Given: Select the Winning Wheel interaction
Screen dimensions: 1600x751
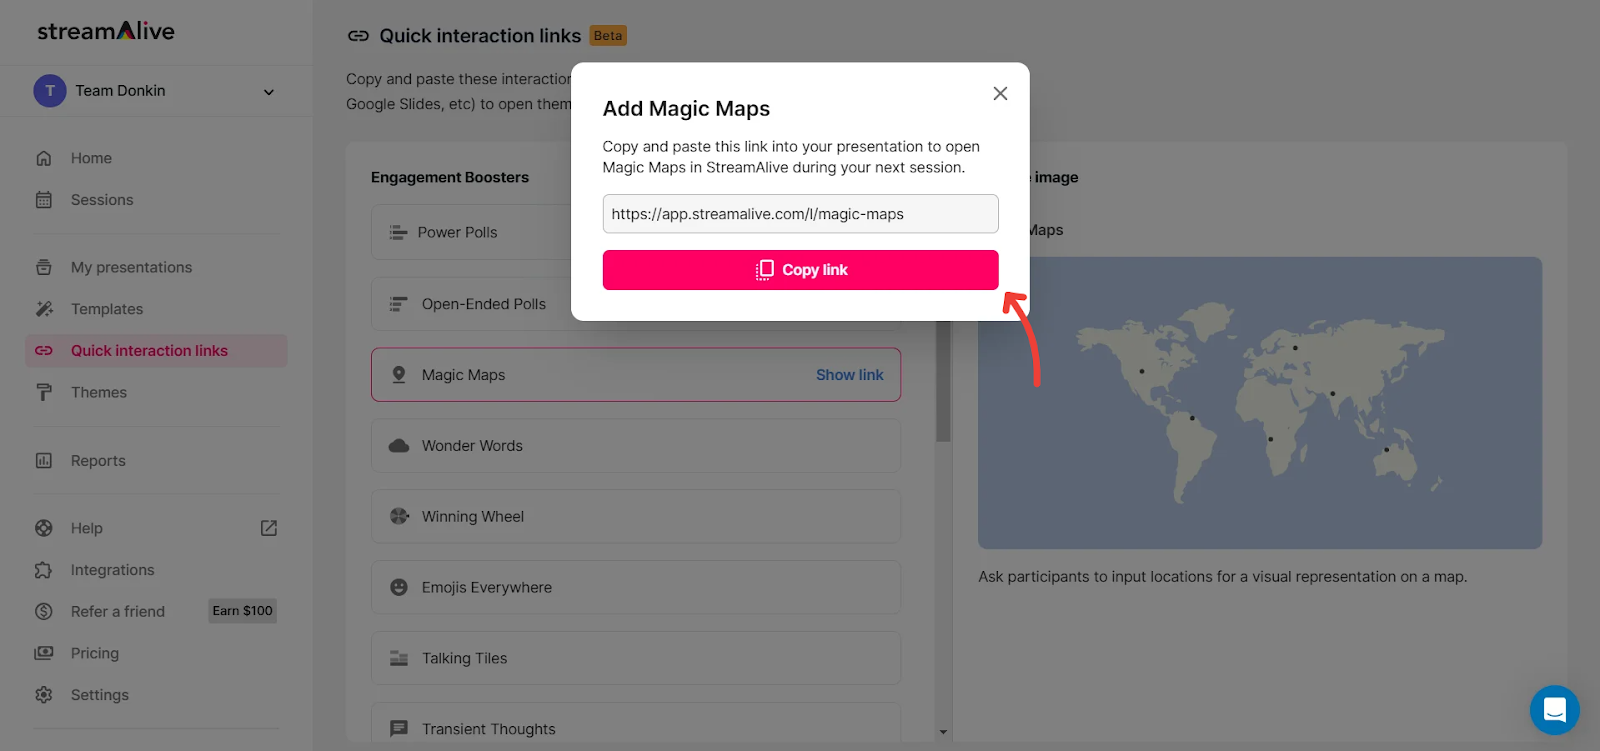Looking at the screenshot, I should click(636, 517).
